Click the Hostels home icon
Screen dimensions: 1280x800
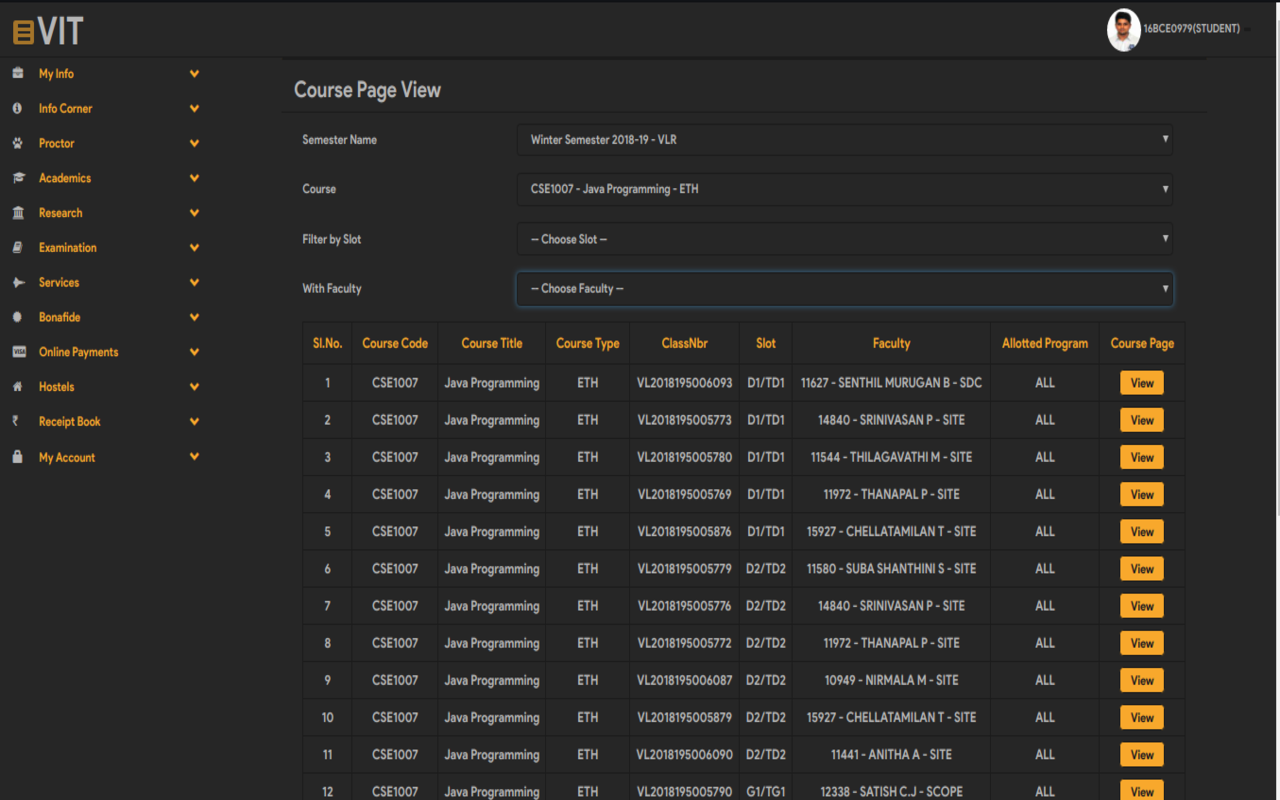pos(17,386)
